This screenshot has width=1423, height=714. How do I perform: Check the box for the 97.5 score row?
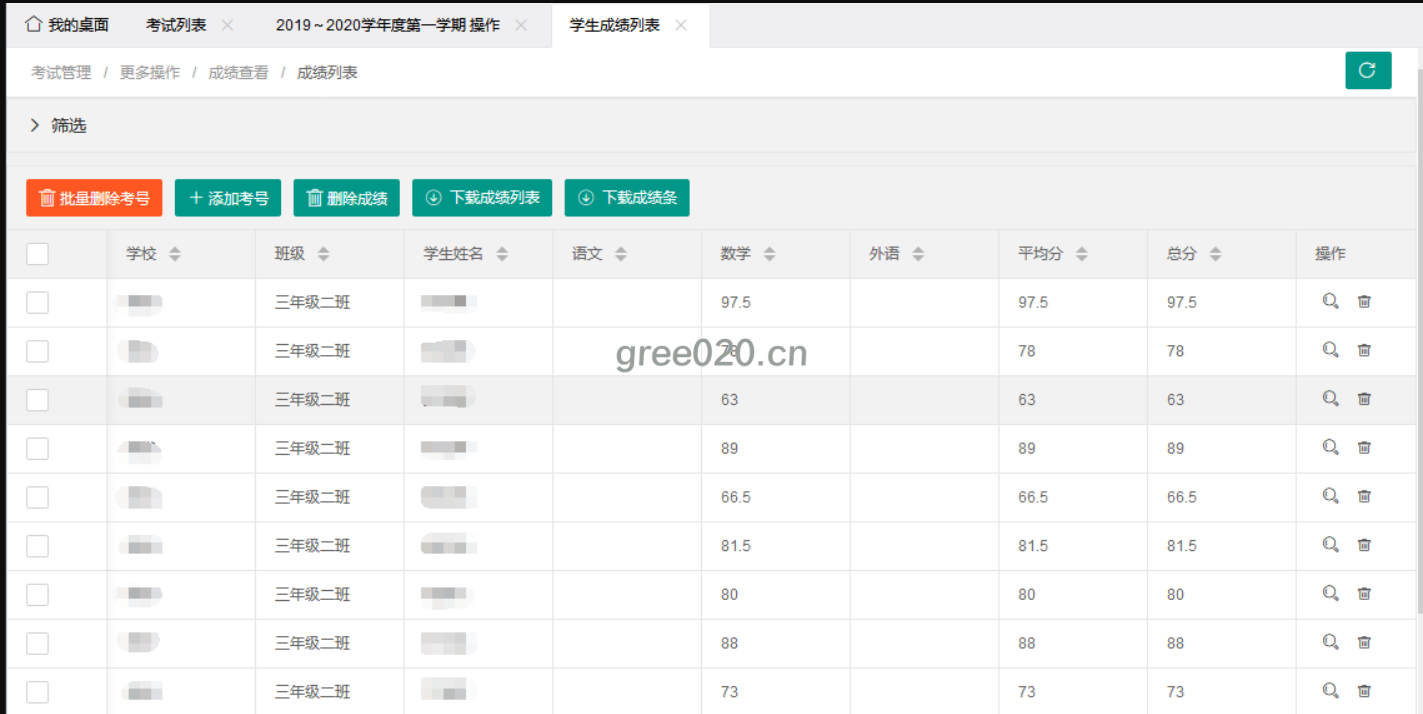[38, 302]
